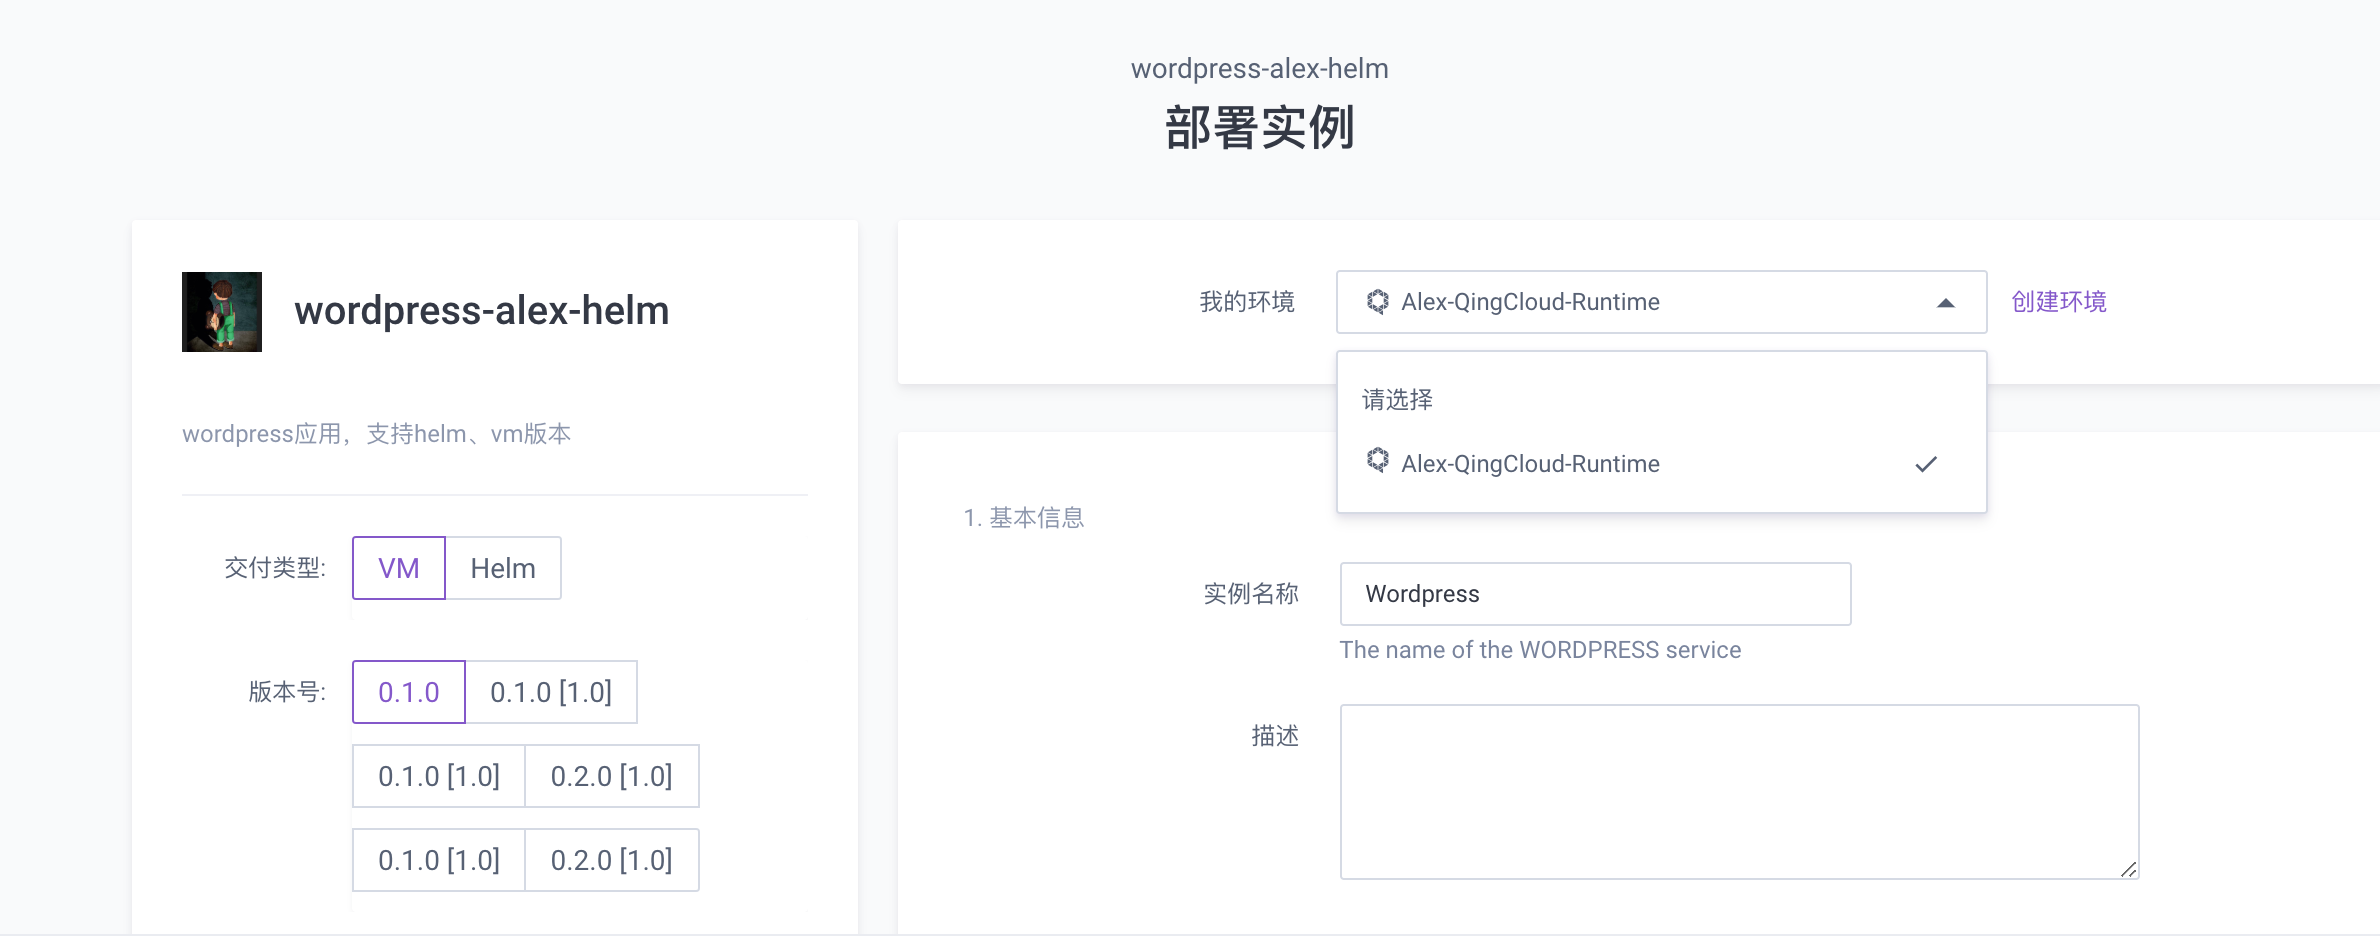The image size is (2380, 946).
Task: Grab the 描述 textarea resize handle
Action: pyautogui.click(x=2128, y=869)
